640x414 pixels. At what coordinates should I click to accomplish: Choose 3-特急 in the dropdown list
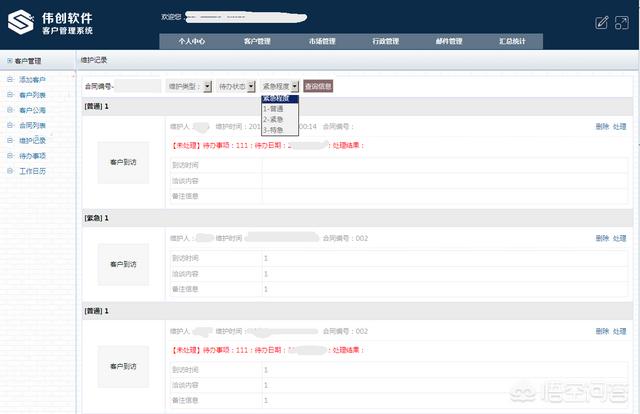274,130
